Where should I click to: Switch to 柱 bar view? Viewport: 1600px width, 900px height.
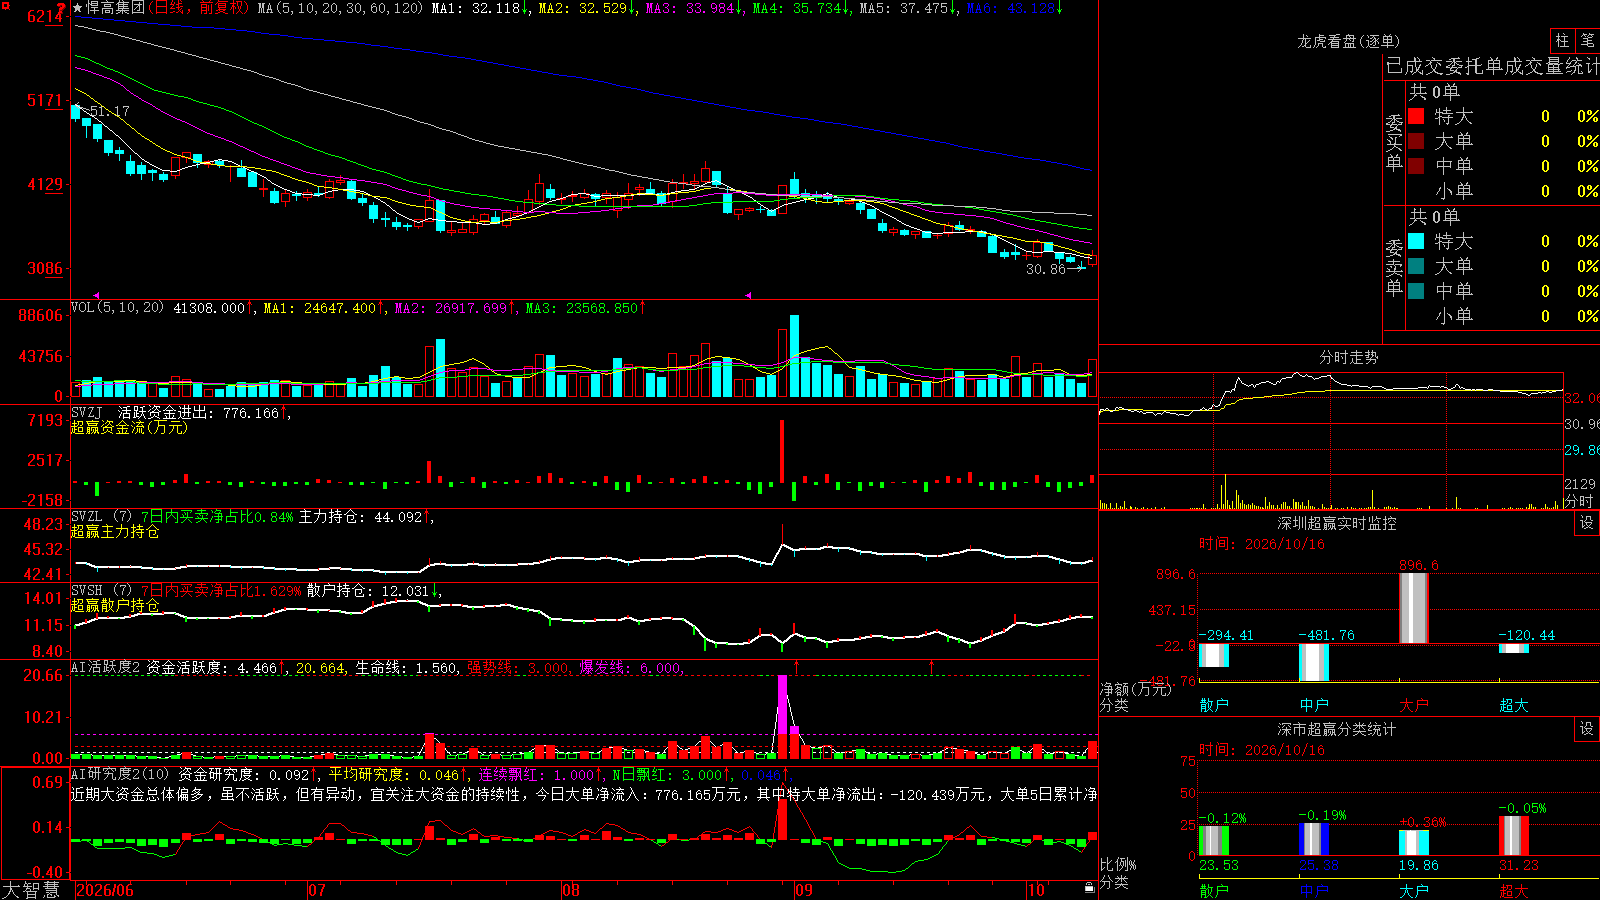click(1562, 40)
